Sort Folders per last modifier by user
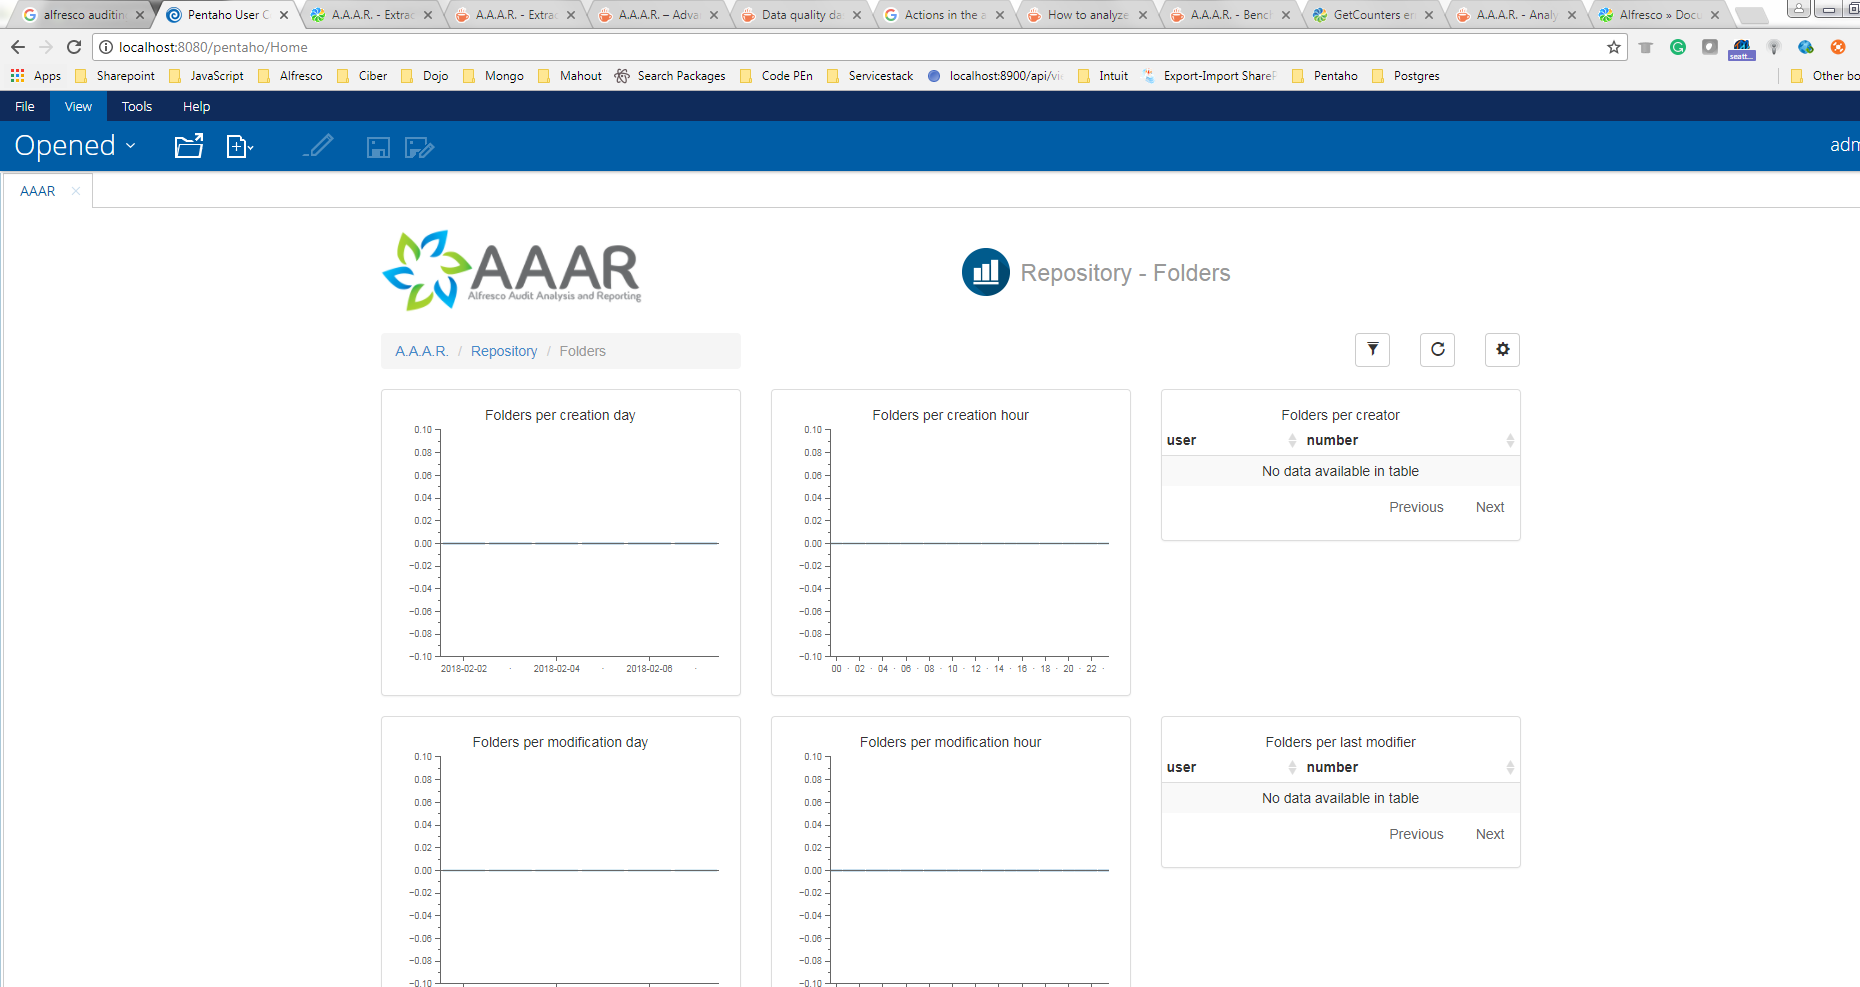 tap(1231, 767)
